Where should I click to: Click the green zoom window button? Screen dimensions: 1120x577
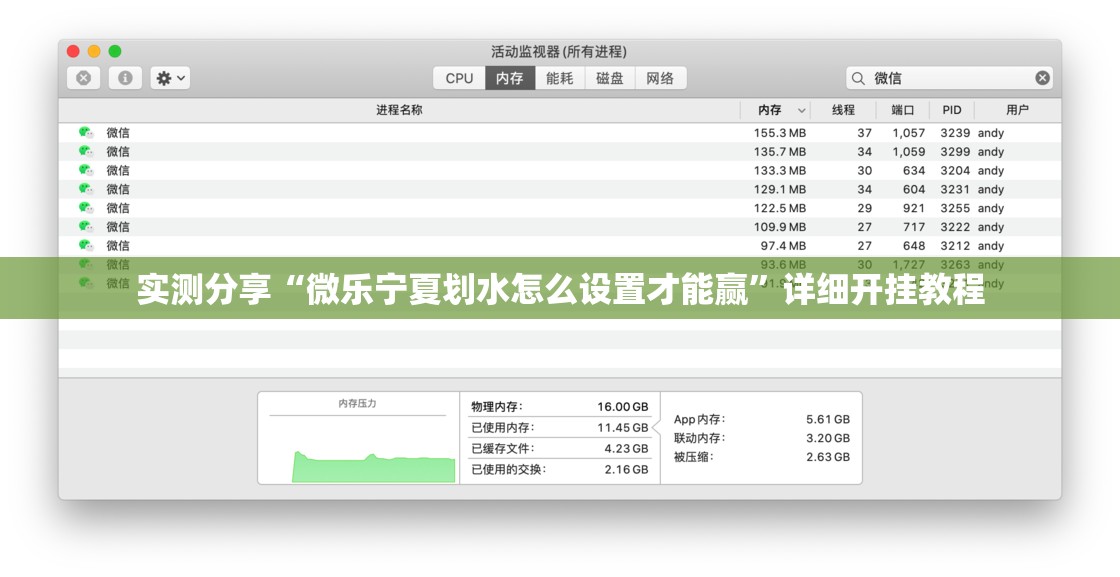pos(115,51)
